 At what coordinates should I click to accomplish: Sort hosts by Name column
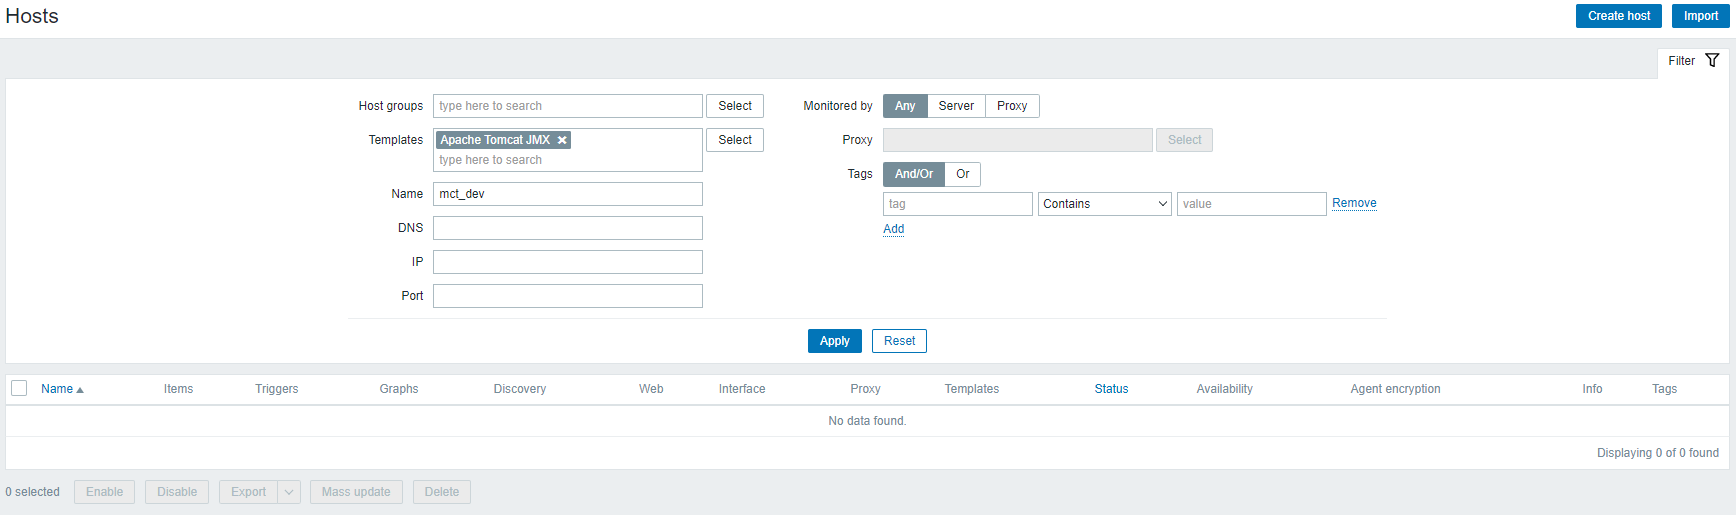pos(57,389)
